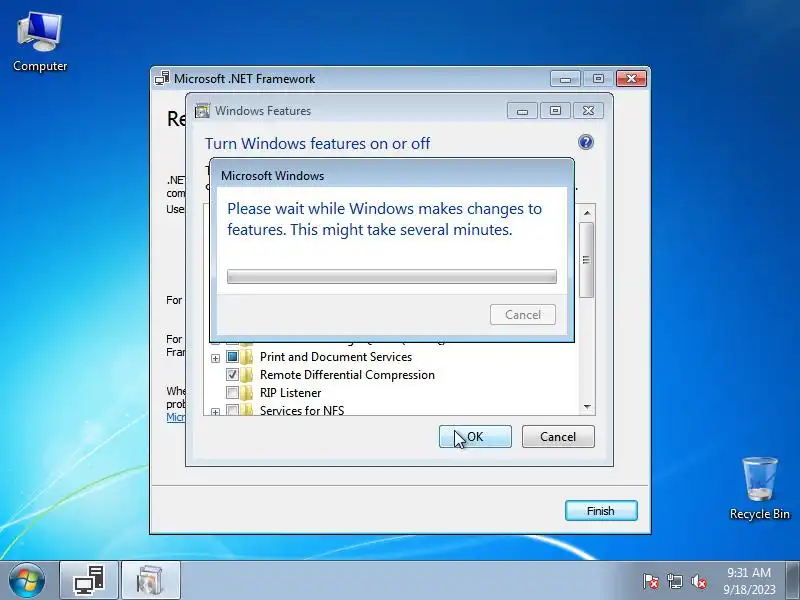The width and height of the screenshot is (800, 600).
Task: Click Finish in the .NET Framework window
Action: click(601, 511)
